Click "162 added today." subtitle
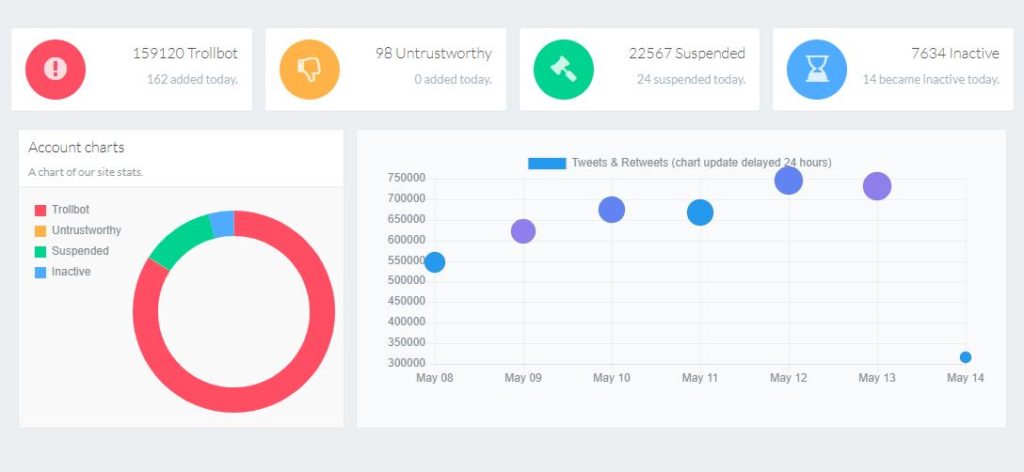The width and height of the screenshot is (1024, 472). pyautogui.click(x=192, y=80)
